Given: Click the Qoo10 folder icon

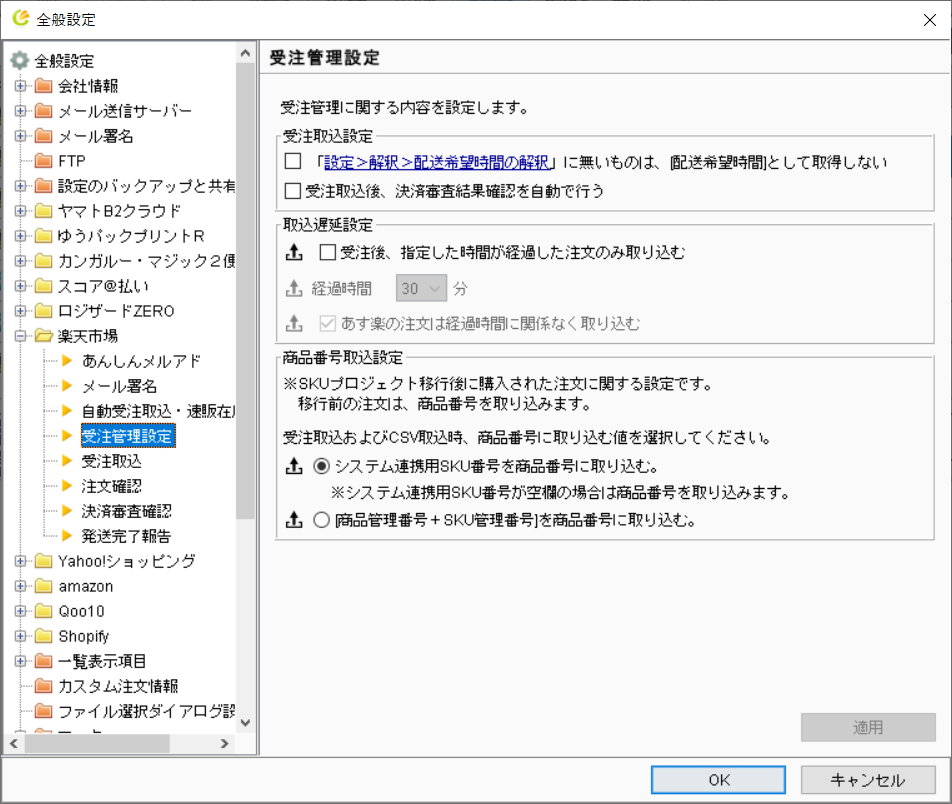Looking at the screenshot, I should pyautogui.click(x=43, y=611).
